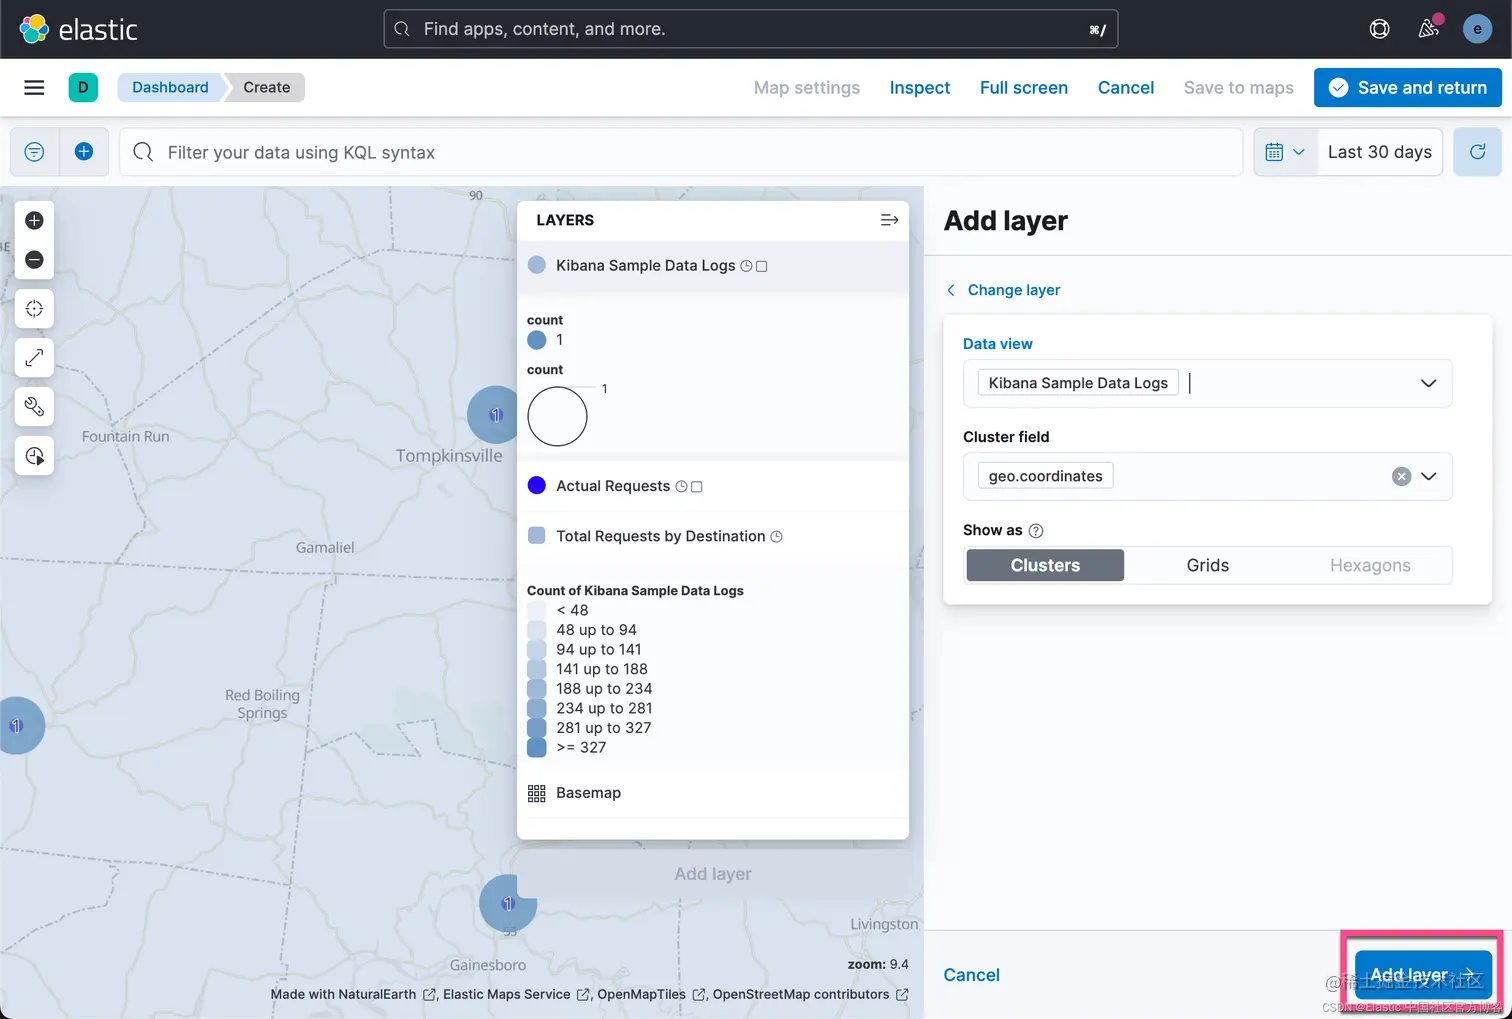Select Grids display option
This screenshot has height=1019, width=1512.
click(1208, 565)
